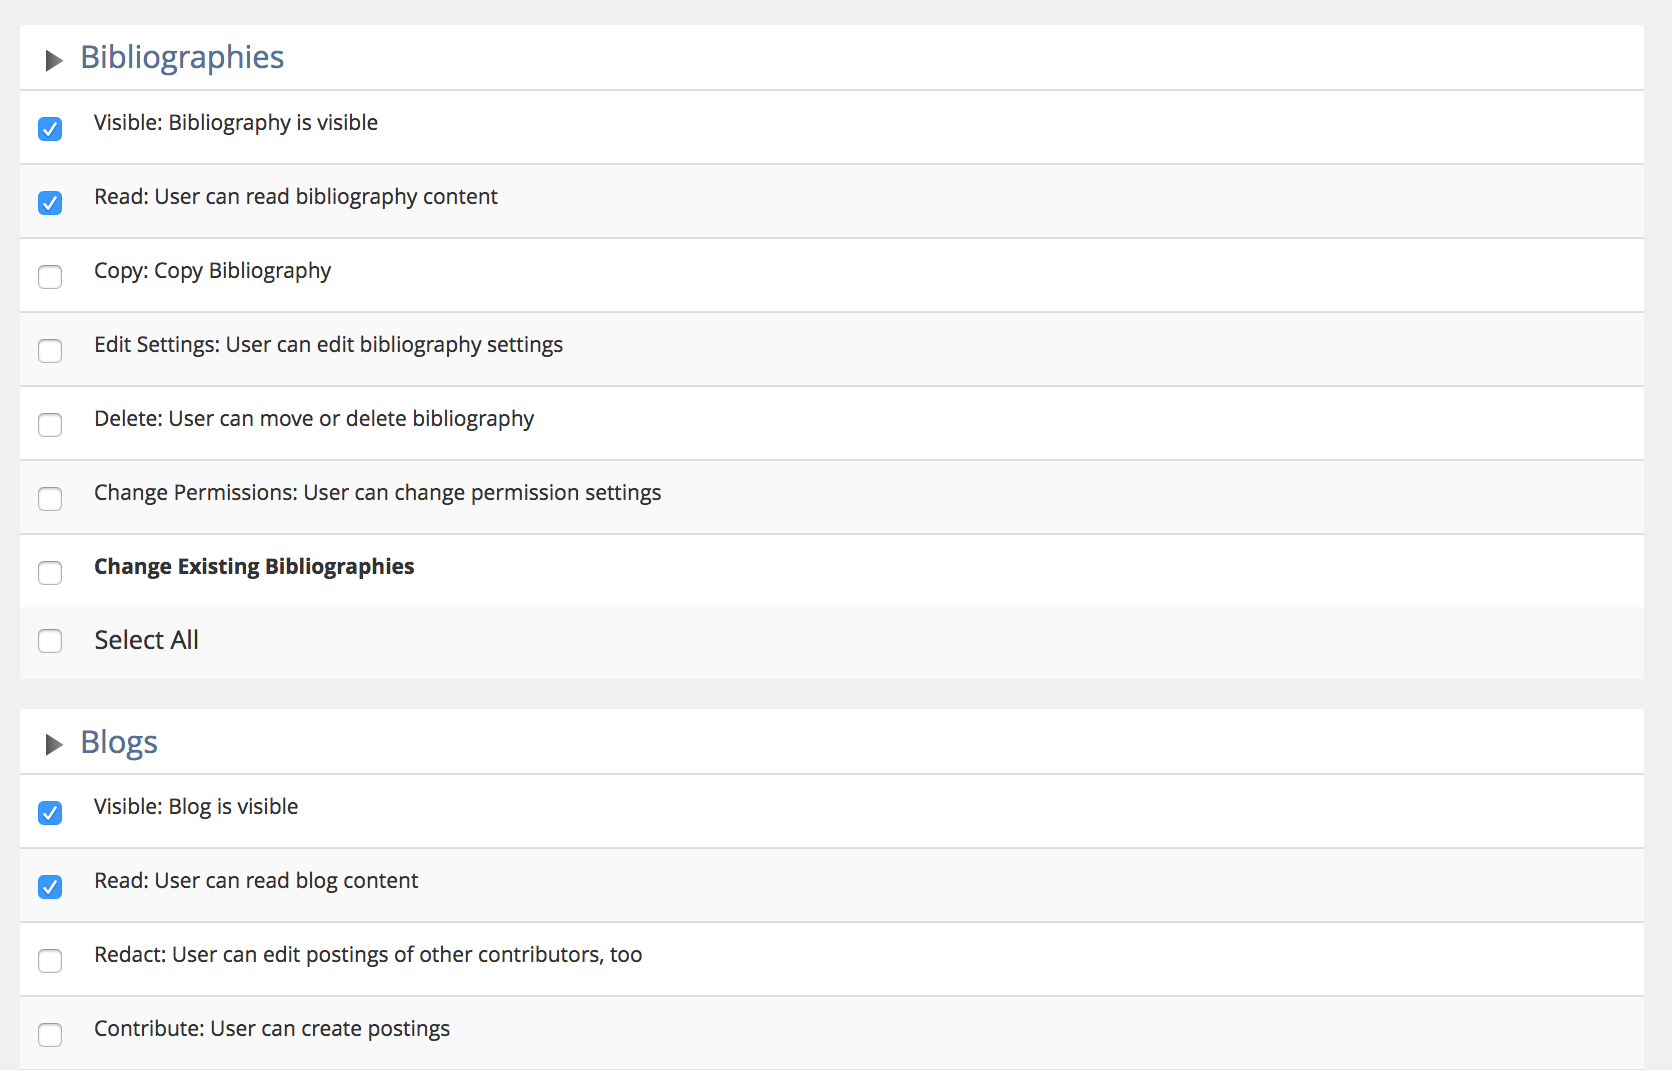Tick Change Permissions checkbox
This screenshot has height=1070, width=1672.
[50, 499]
